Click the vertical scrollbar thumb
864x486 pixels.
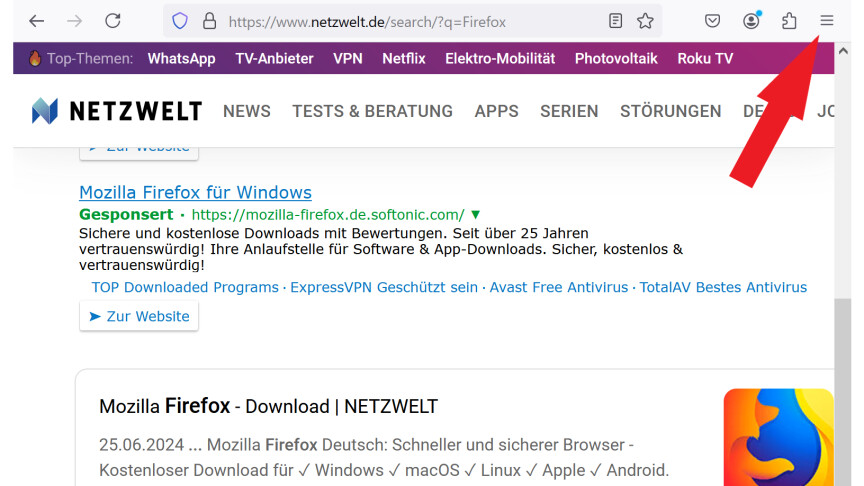click(x=843, y=392)
